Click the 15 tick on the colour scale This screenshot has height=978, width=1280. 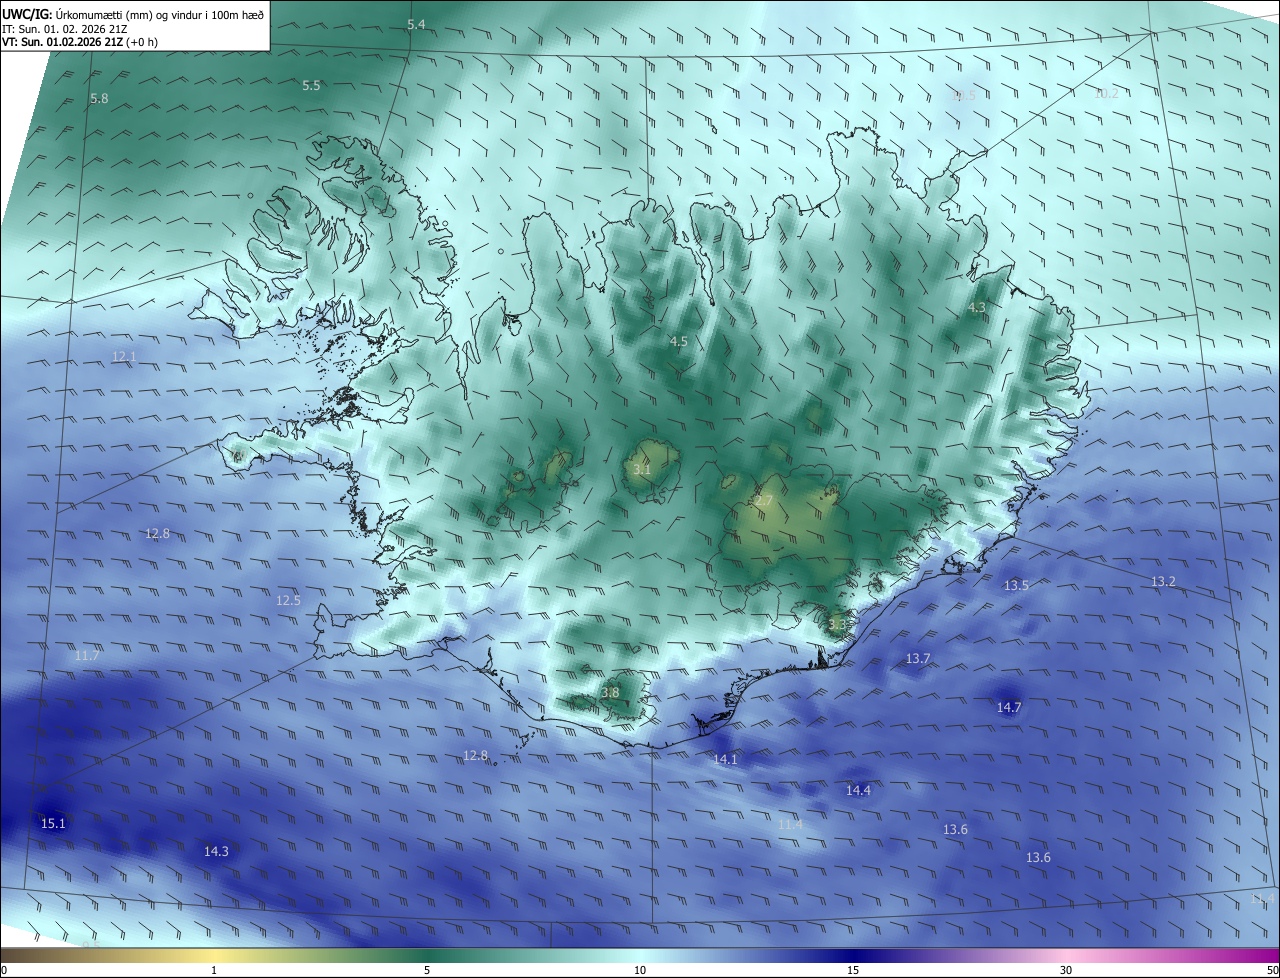[x=853, y=970]
